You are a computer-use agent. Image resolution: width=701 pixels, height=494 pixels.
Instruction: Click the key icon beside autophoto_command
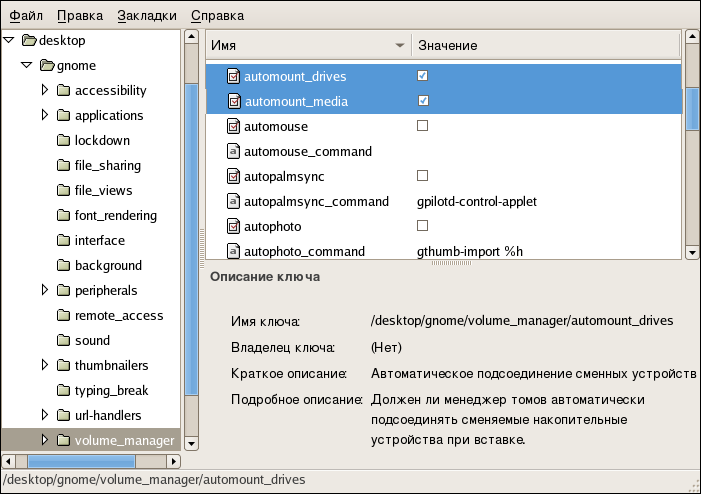coord(233,251)
